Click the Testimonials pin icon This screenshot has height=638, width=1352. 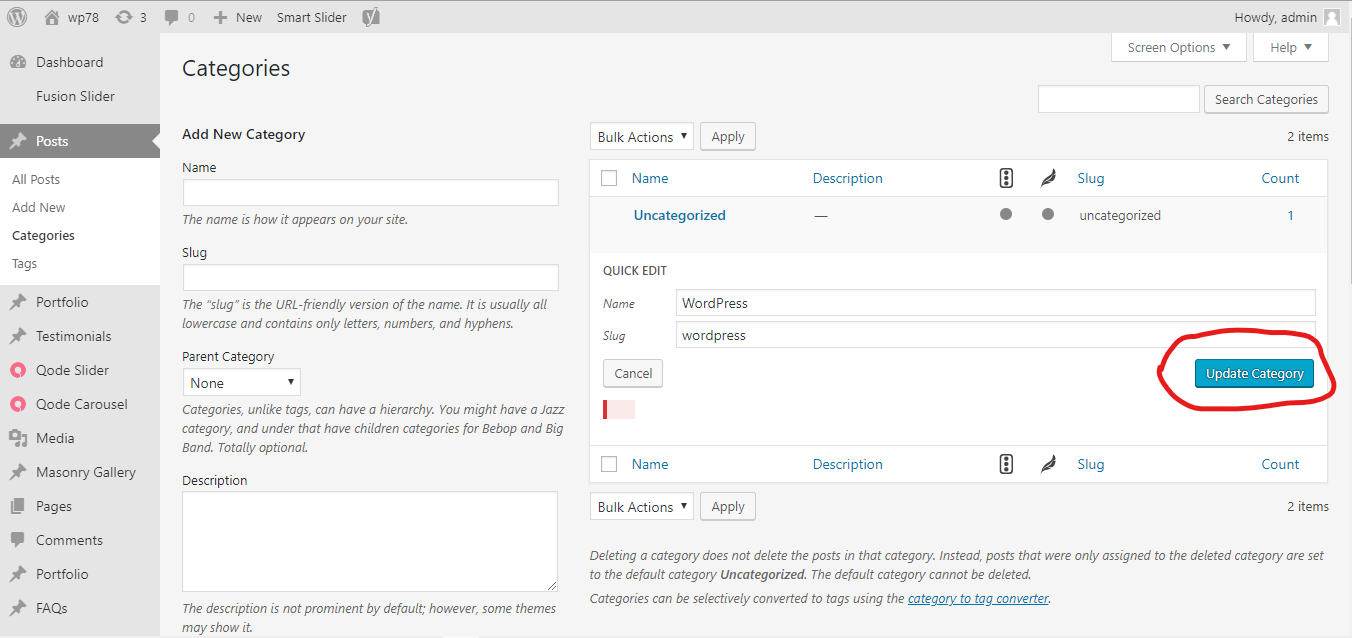[x=18, y=336]
